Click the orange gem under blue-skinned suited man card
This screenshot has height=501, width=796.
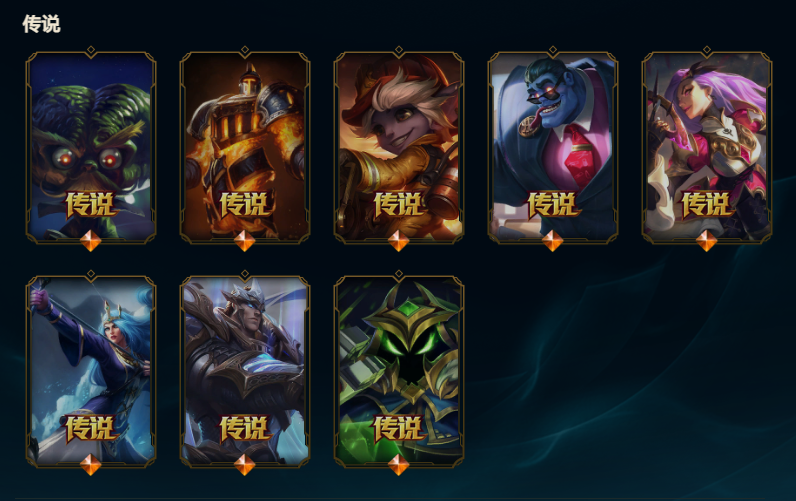553,241
